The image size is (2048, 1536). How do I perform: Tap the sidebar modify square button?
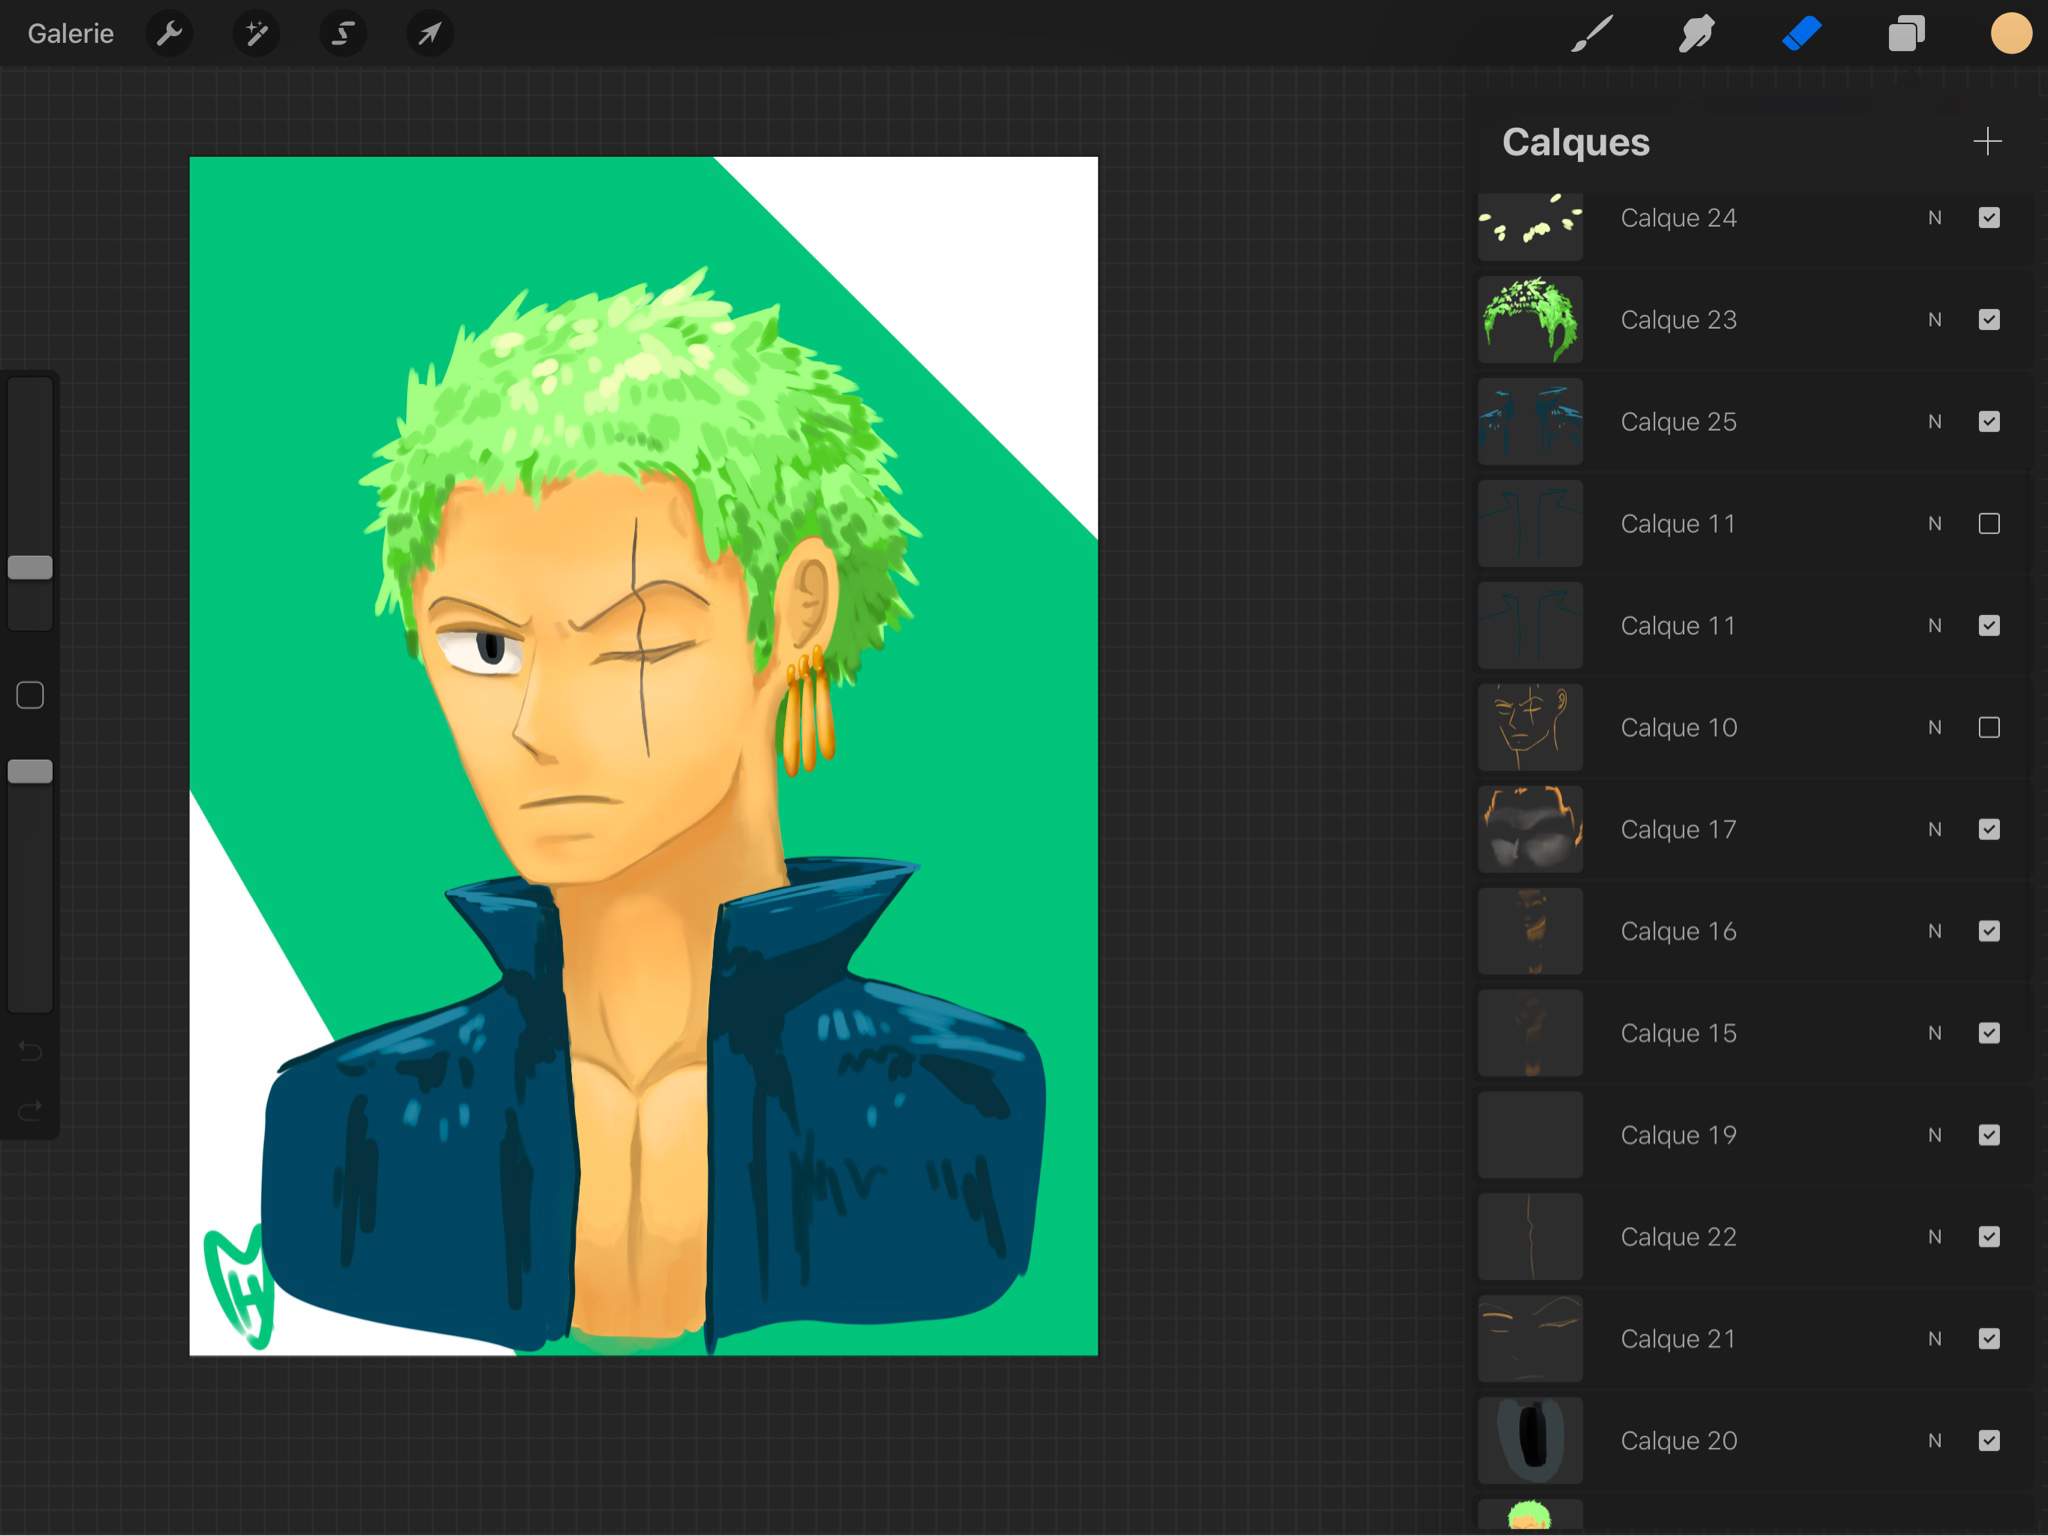pos(30,695)
